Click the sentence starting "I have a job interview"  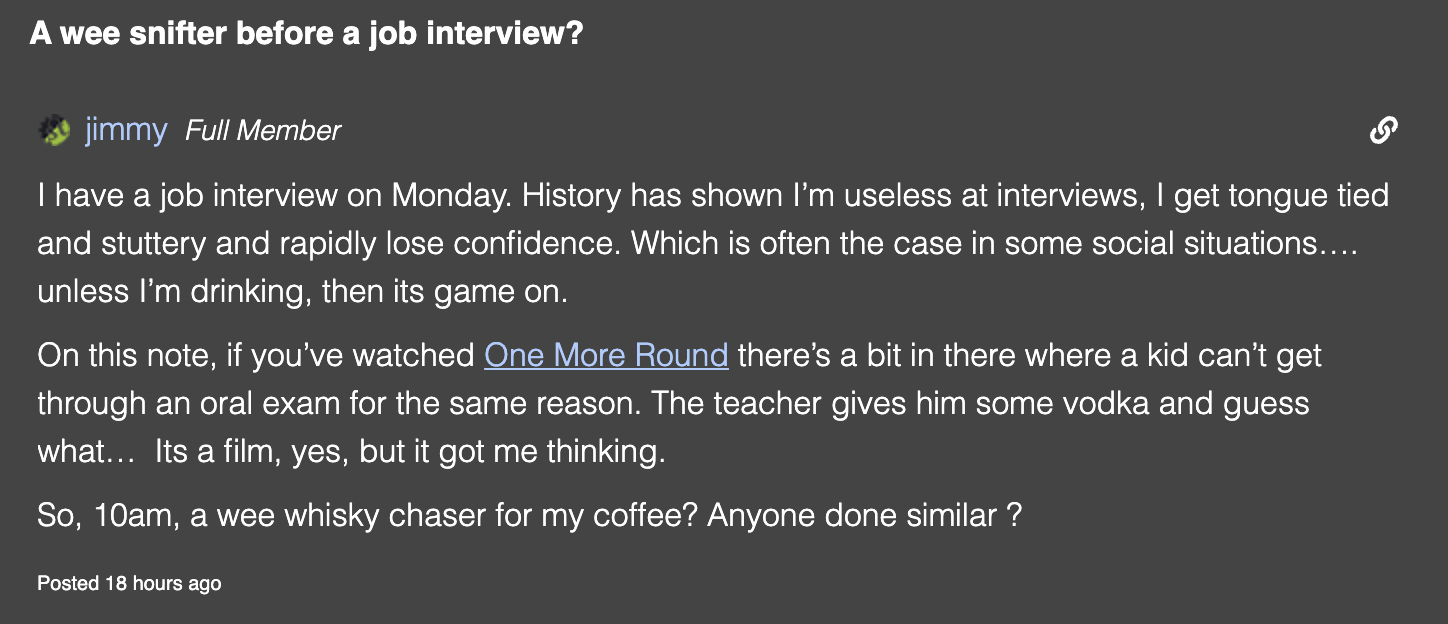(270, 195)
